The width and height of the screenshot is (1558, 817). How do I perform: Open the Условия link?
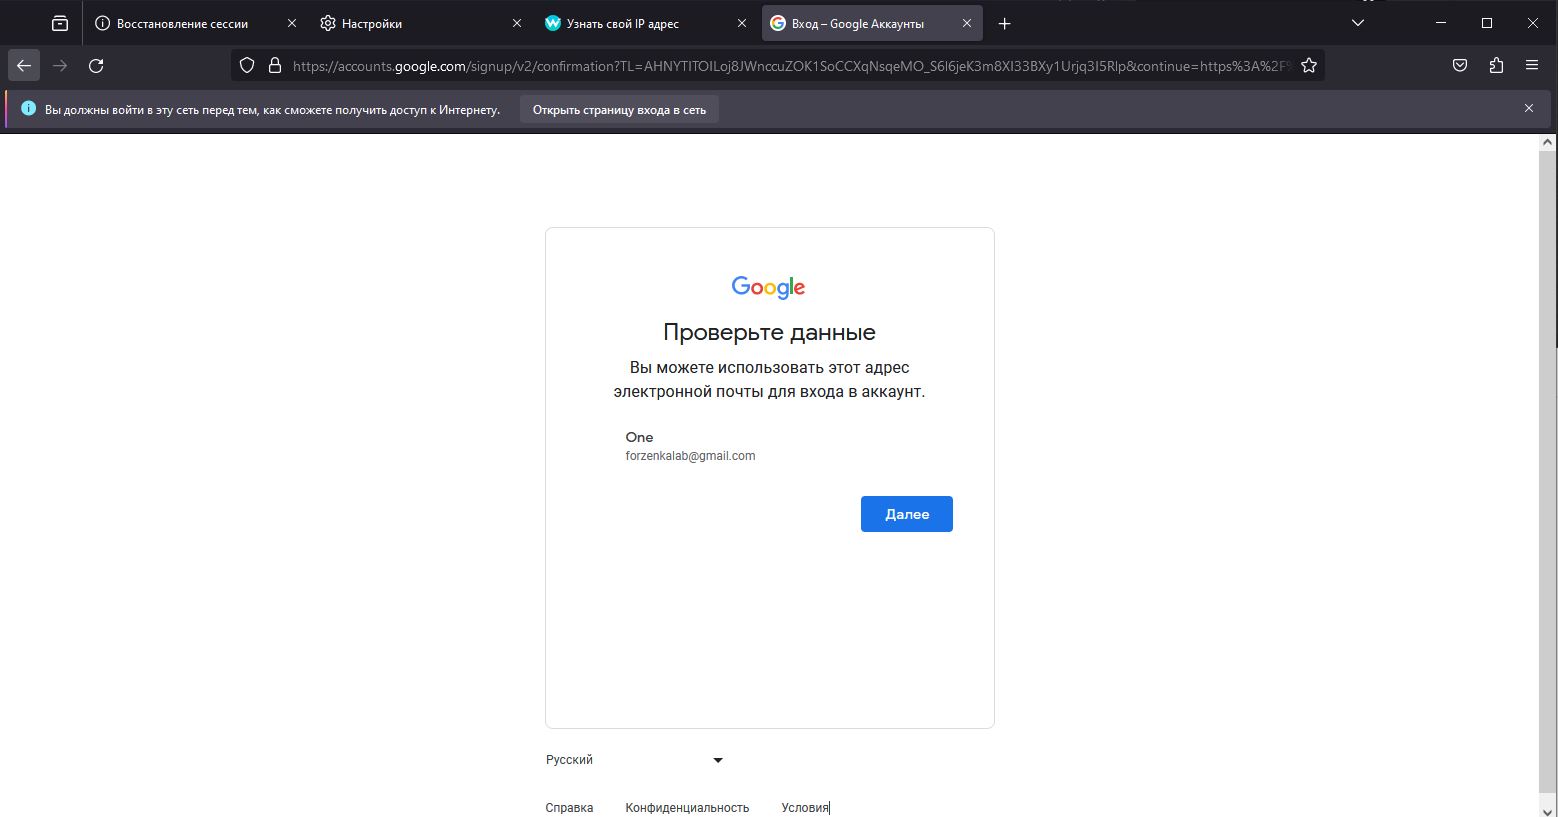805,808
